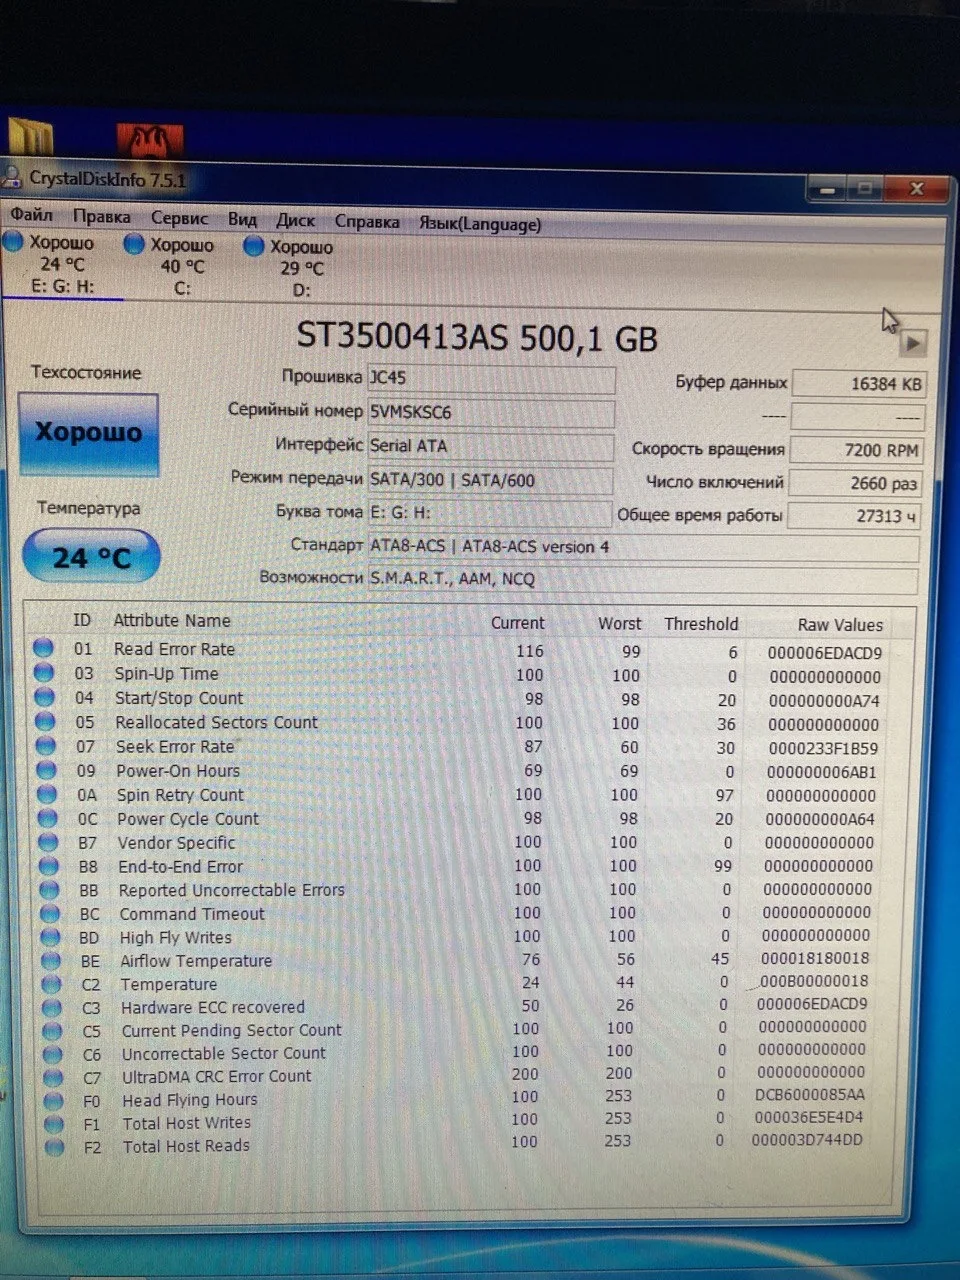Open the yellow folder desktop icon
960x1280 pixels.
tap(30, 137)
